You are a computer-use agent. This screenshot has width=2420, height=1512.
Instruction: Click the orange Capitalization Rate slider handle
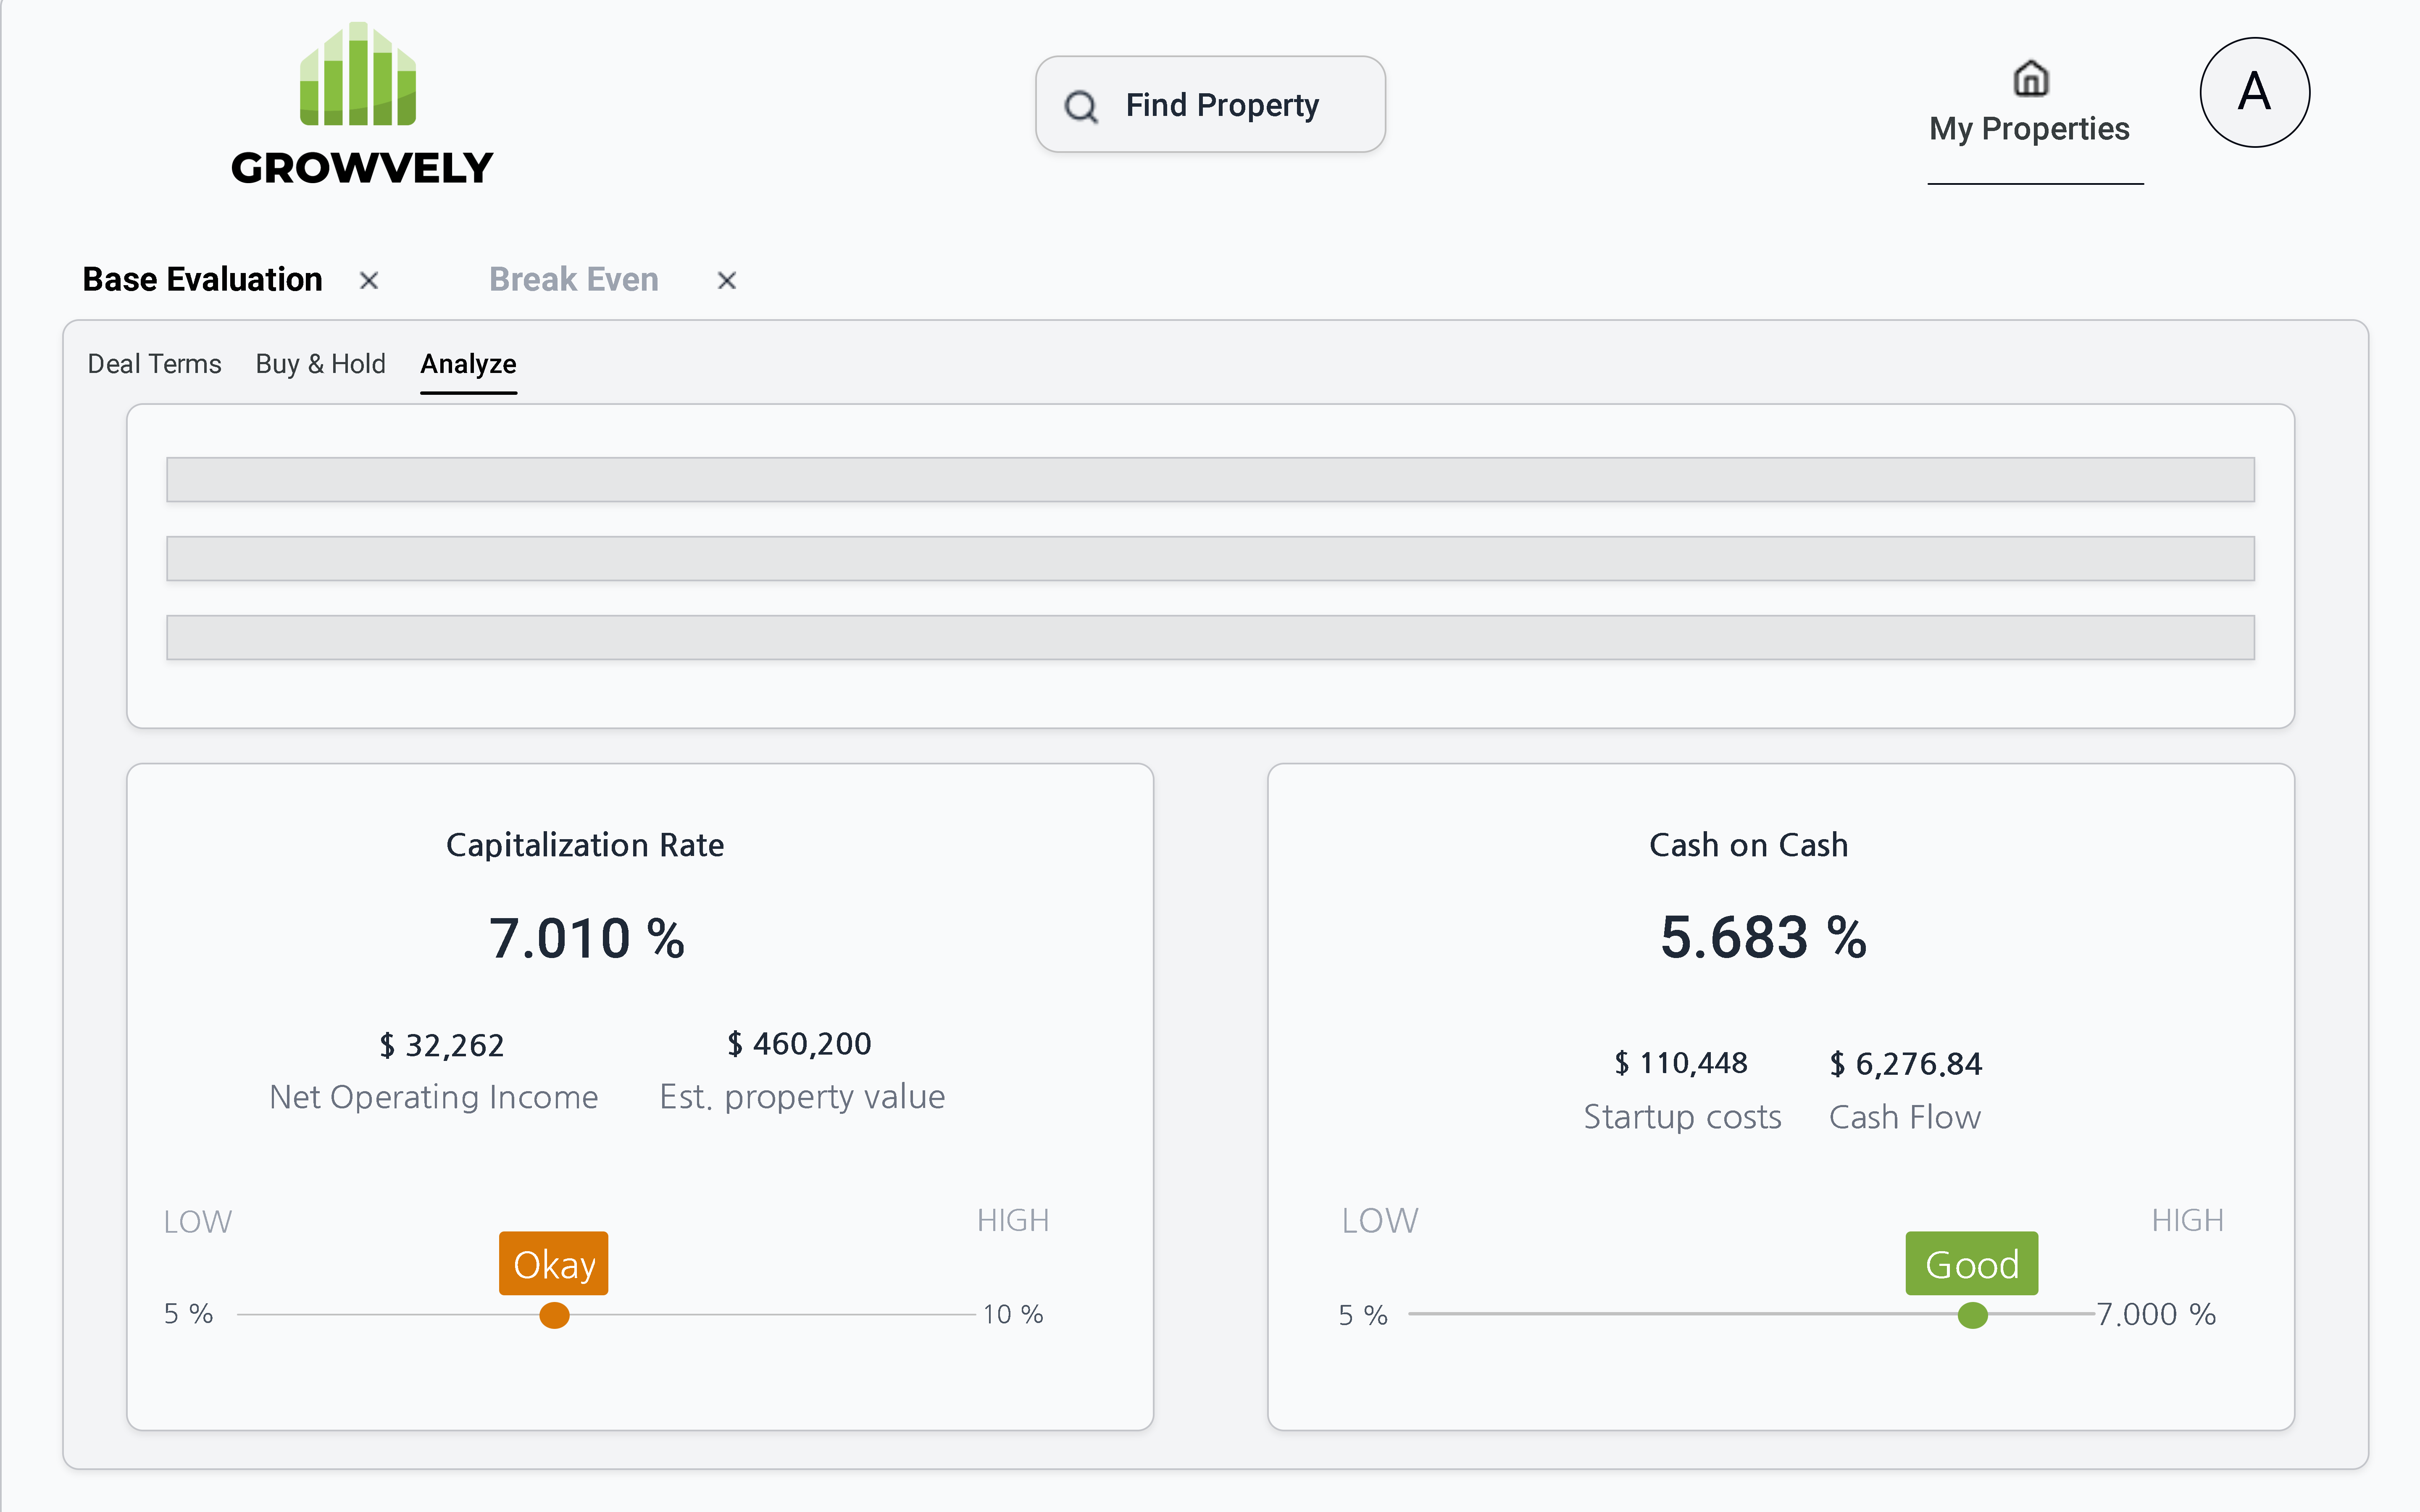pos(554,1315)
